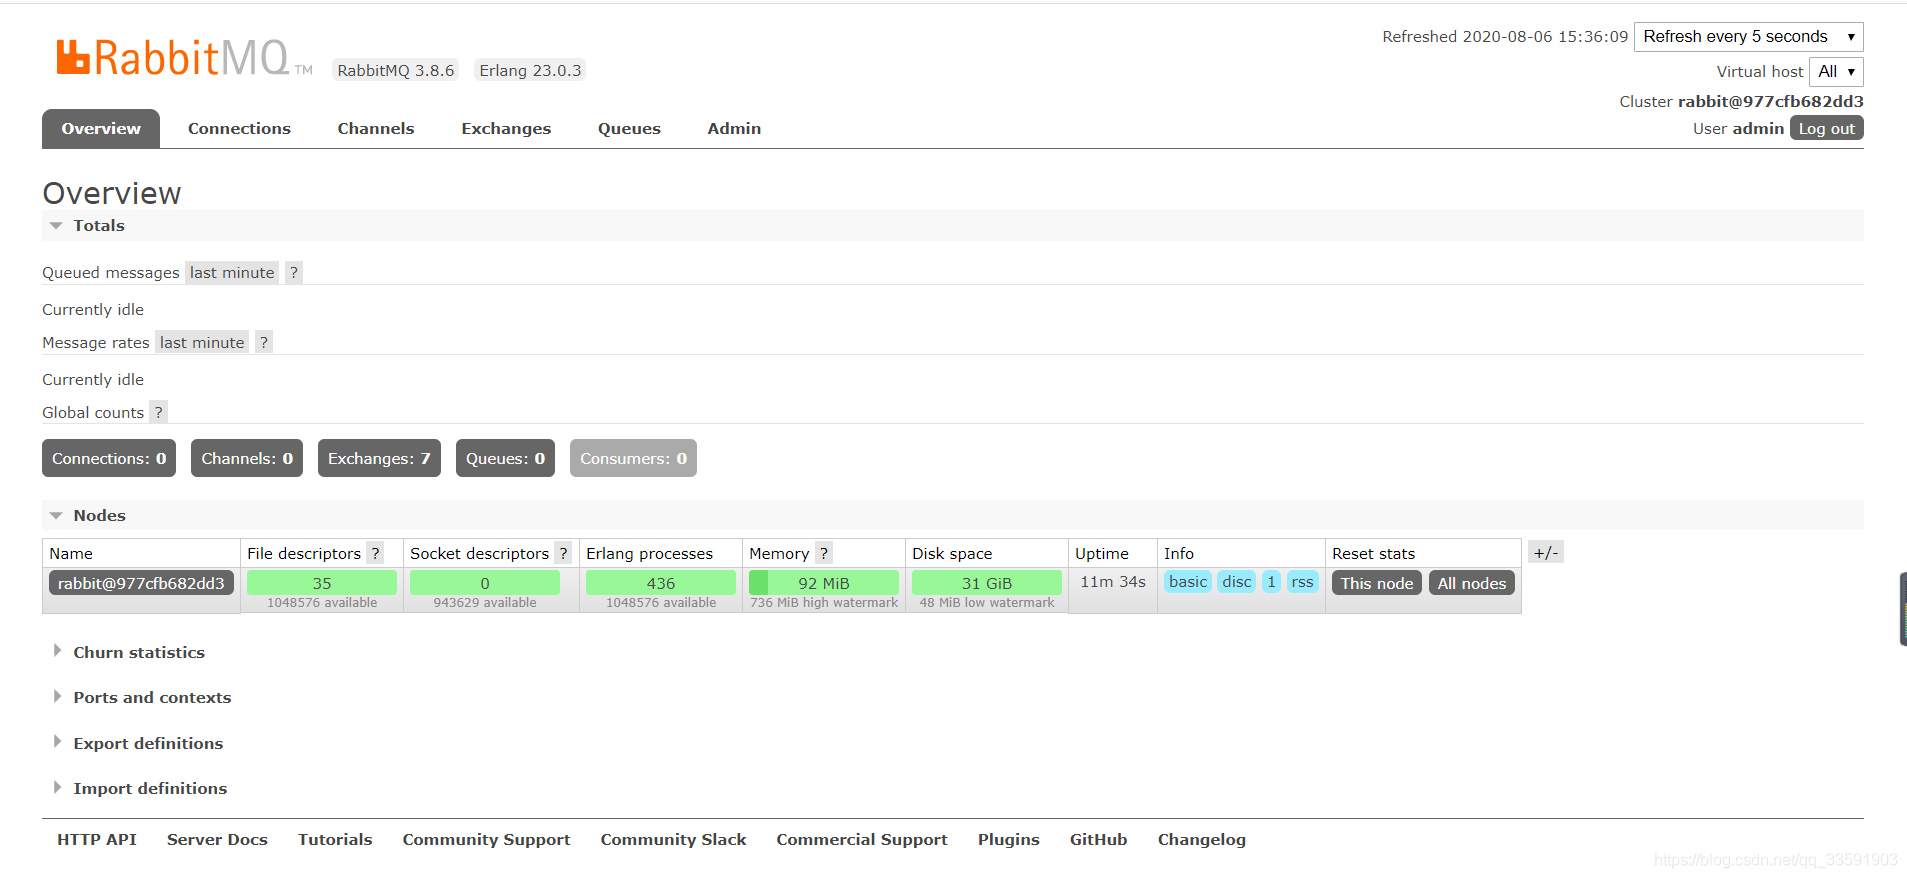The height and width of the screenshot is (878, 1907).
Task: Open Channels: 0 count button
Action: (x=247, y=458)
